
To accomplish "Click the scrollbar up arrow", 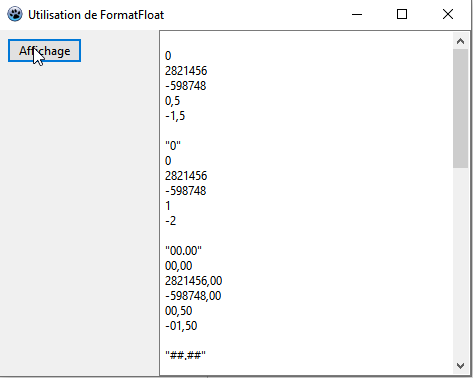I will coord(460,41).
